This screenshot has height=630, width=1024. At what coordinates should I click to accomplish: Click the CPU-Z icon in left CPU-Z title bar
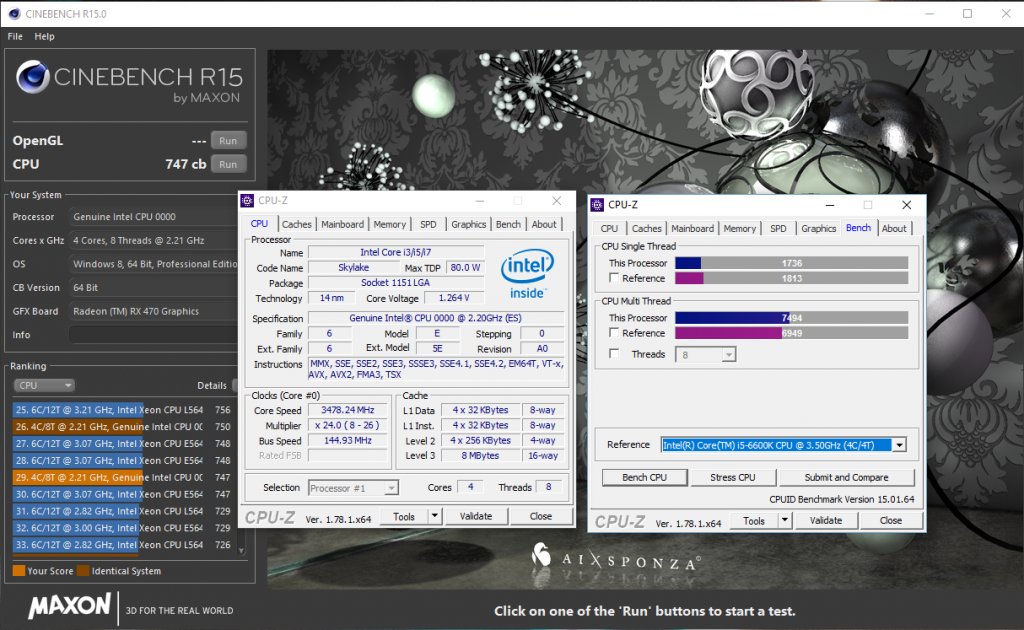[x=248, y=201]
